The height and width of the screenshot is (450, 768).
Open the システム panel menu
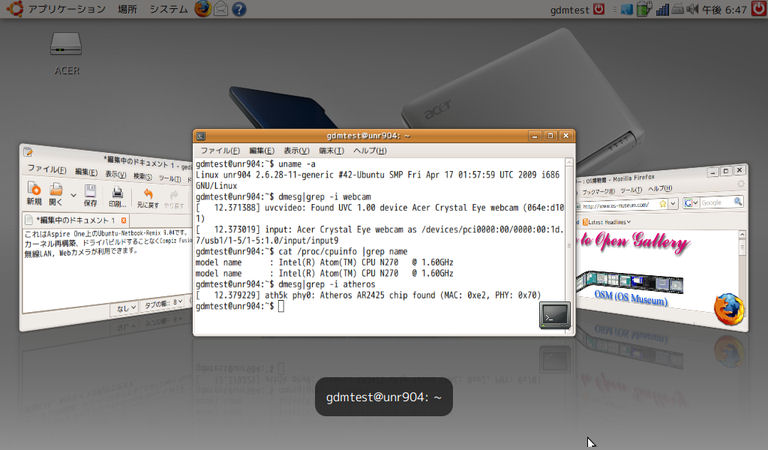point(168,9)
